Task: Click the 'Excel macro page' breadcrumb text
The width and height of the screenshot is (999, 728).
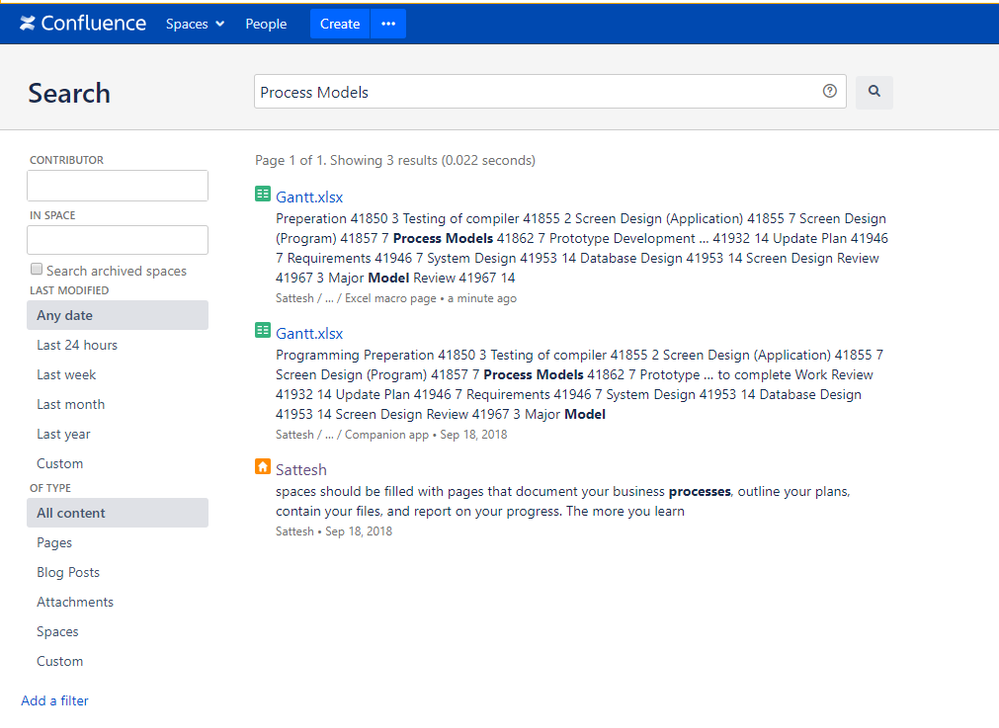Action: click(391, 298)
